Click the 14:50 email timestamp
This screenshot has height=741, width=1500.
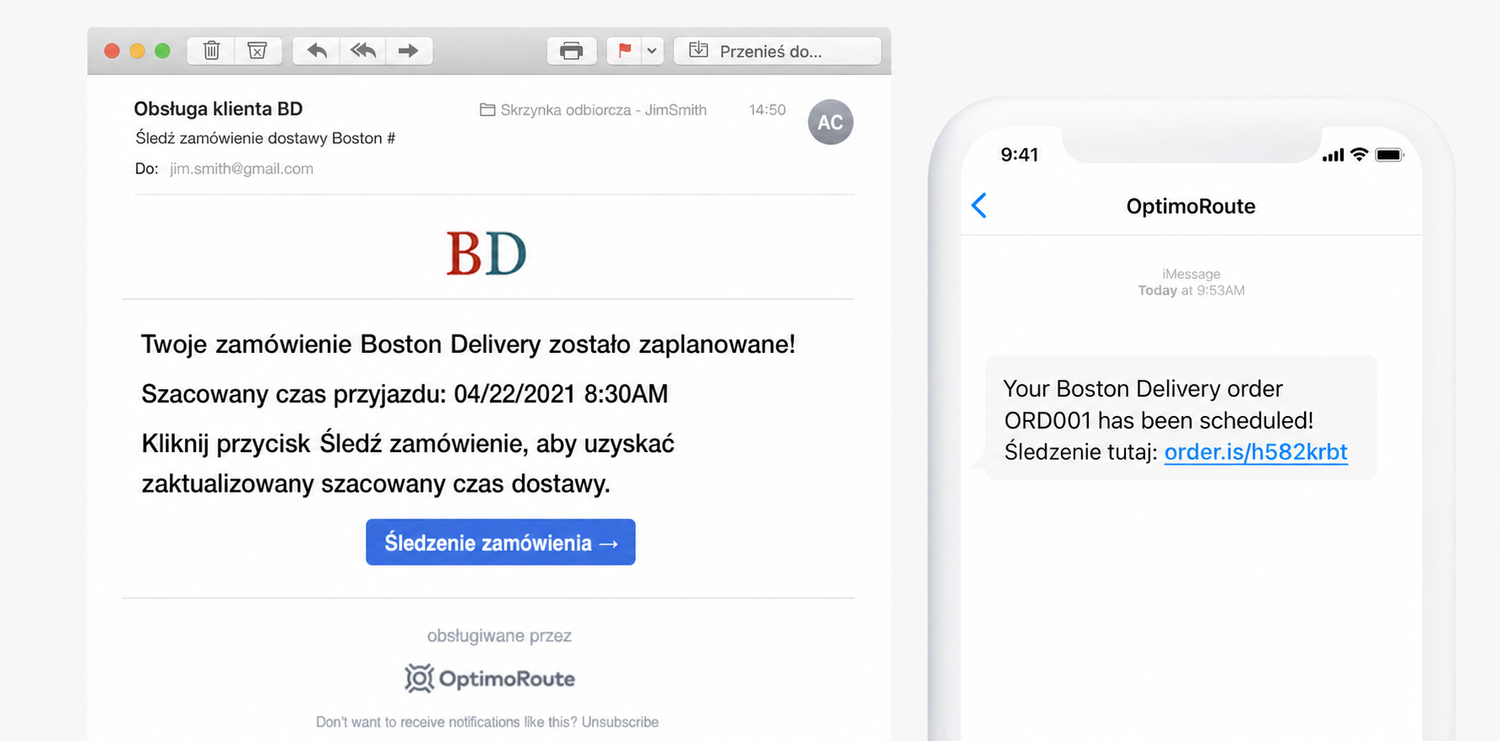pos(767,110)
